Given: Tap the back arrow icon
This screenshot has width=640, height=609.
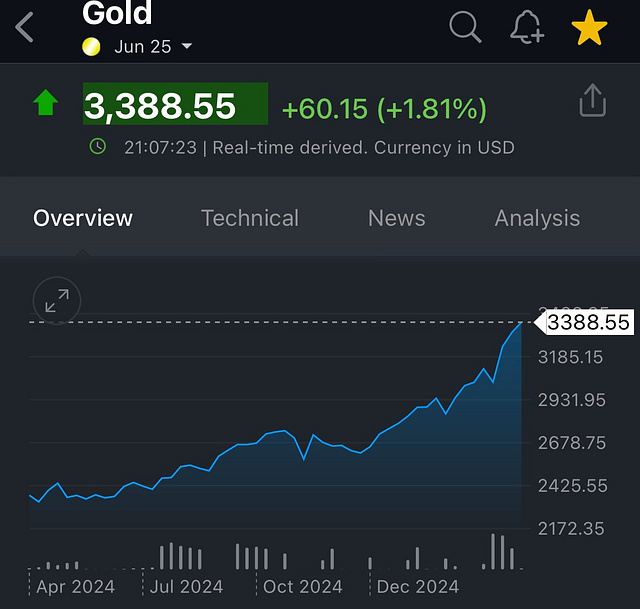Looking at the screenshot, I should (x=25, y=27).
